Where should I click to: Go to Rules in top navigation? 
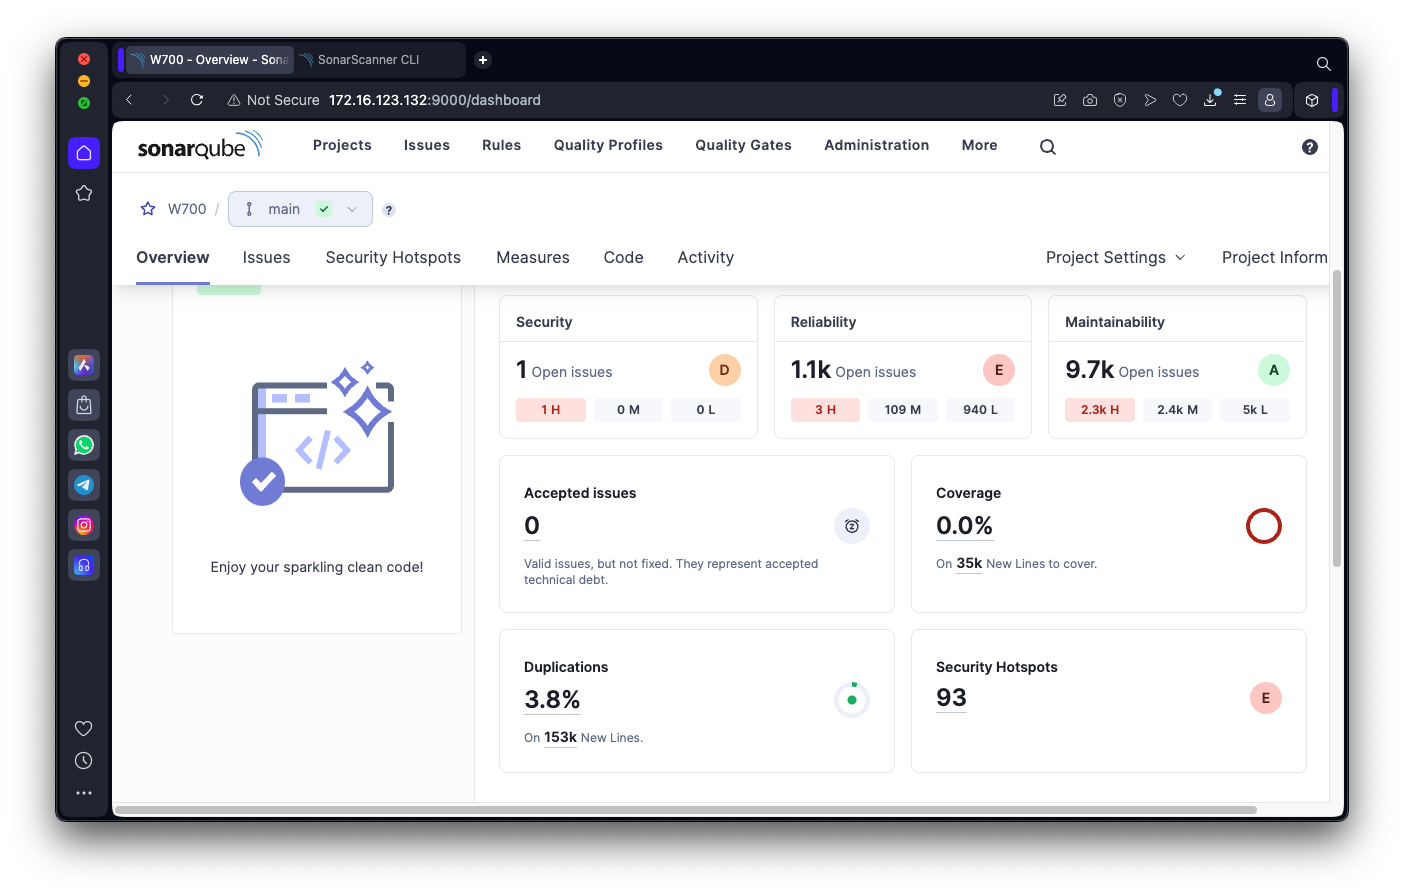(502, 145)
